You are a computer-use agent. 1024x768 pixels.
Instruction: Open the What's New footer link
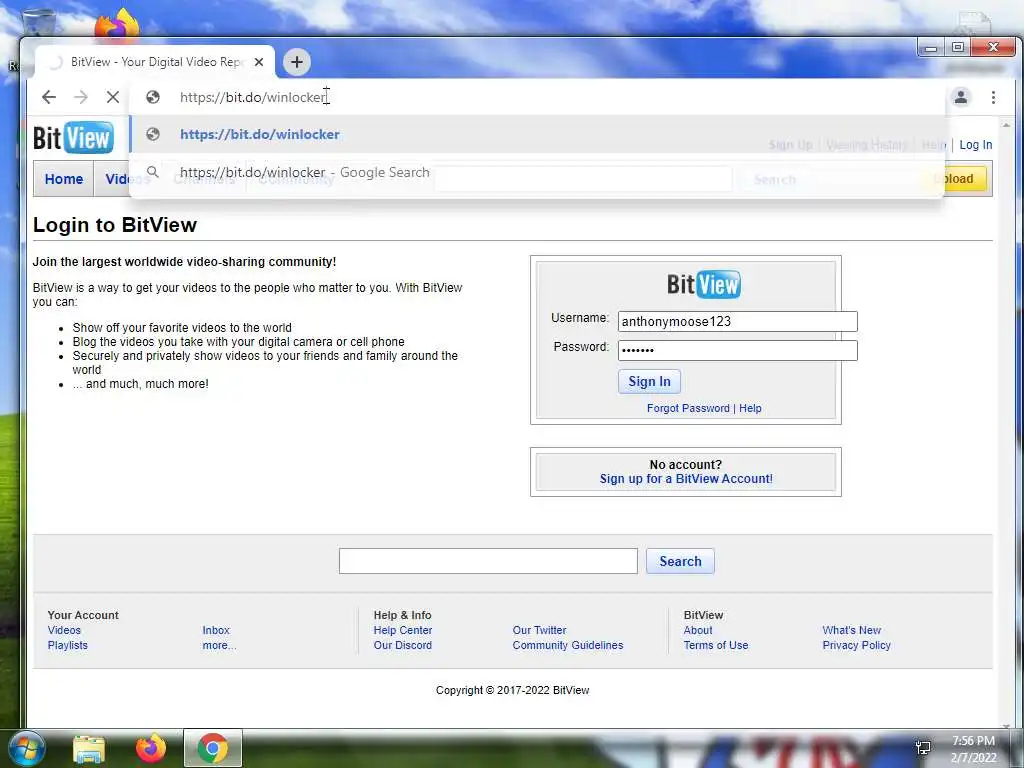(x=852, y=630)
